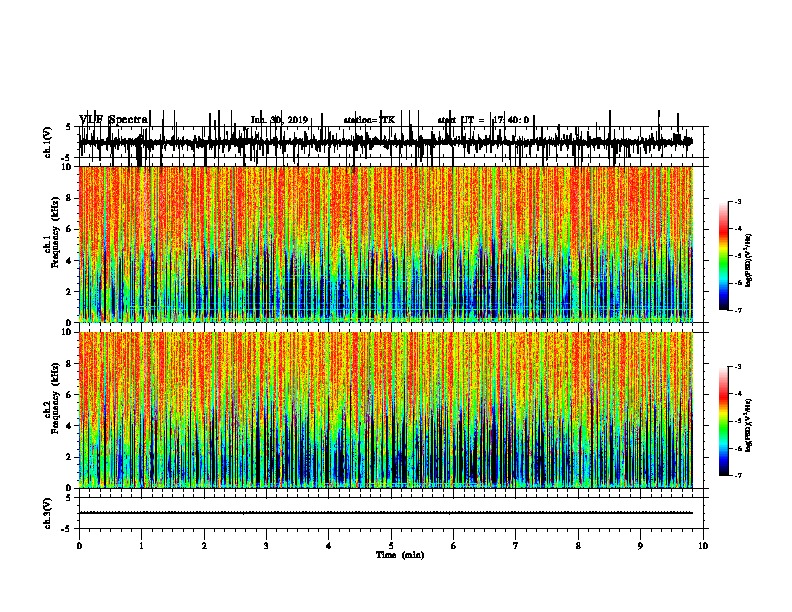Image resolution: width=792 pixels, height=612 pixels.
Task: Click the "6" kHz tick on ch.2 frequency axis
Action: [69, 395]
